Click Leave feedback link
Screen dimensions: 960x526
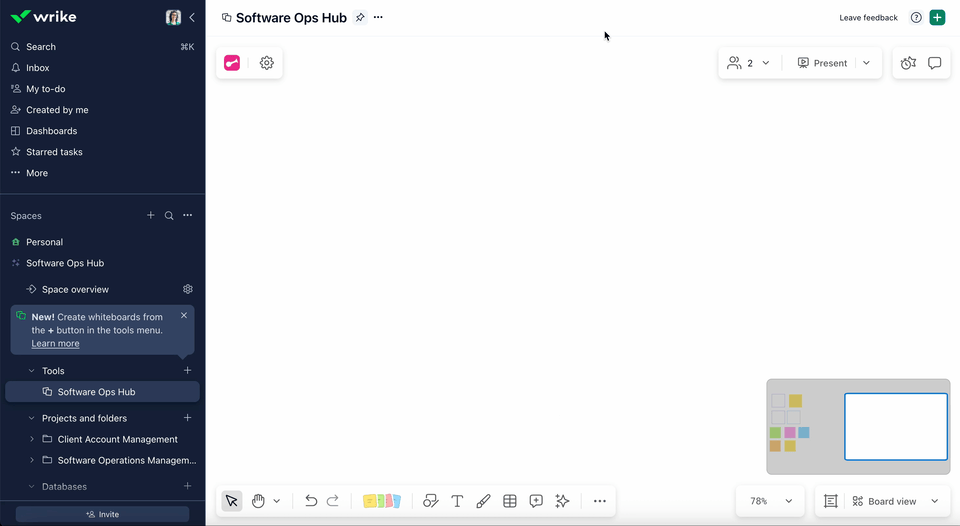click(x=868, y=18)
